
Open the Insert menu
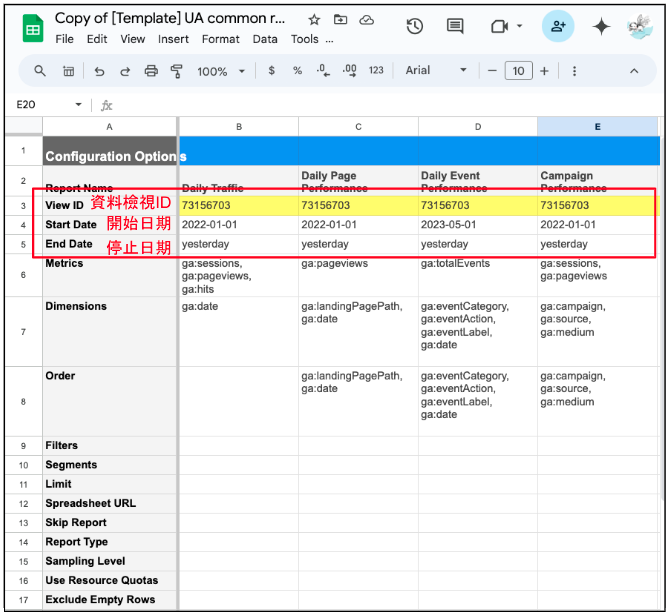coord(173,39)
